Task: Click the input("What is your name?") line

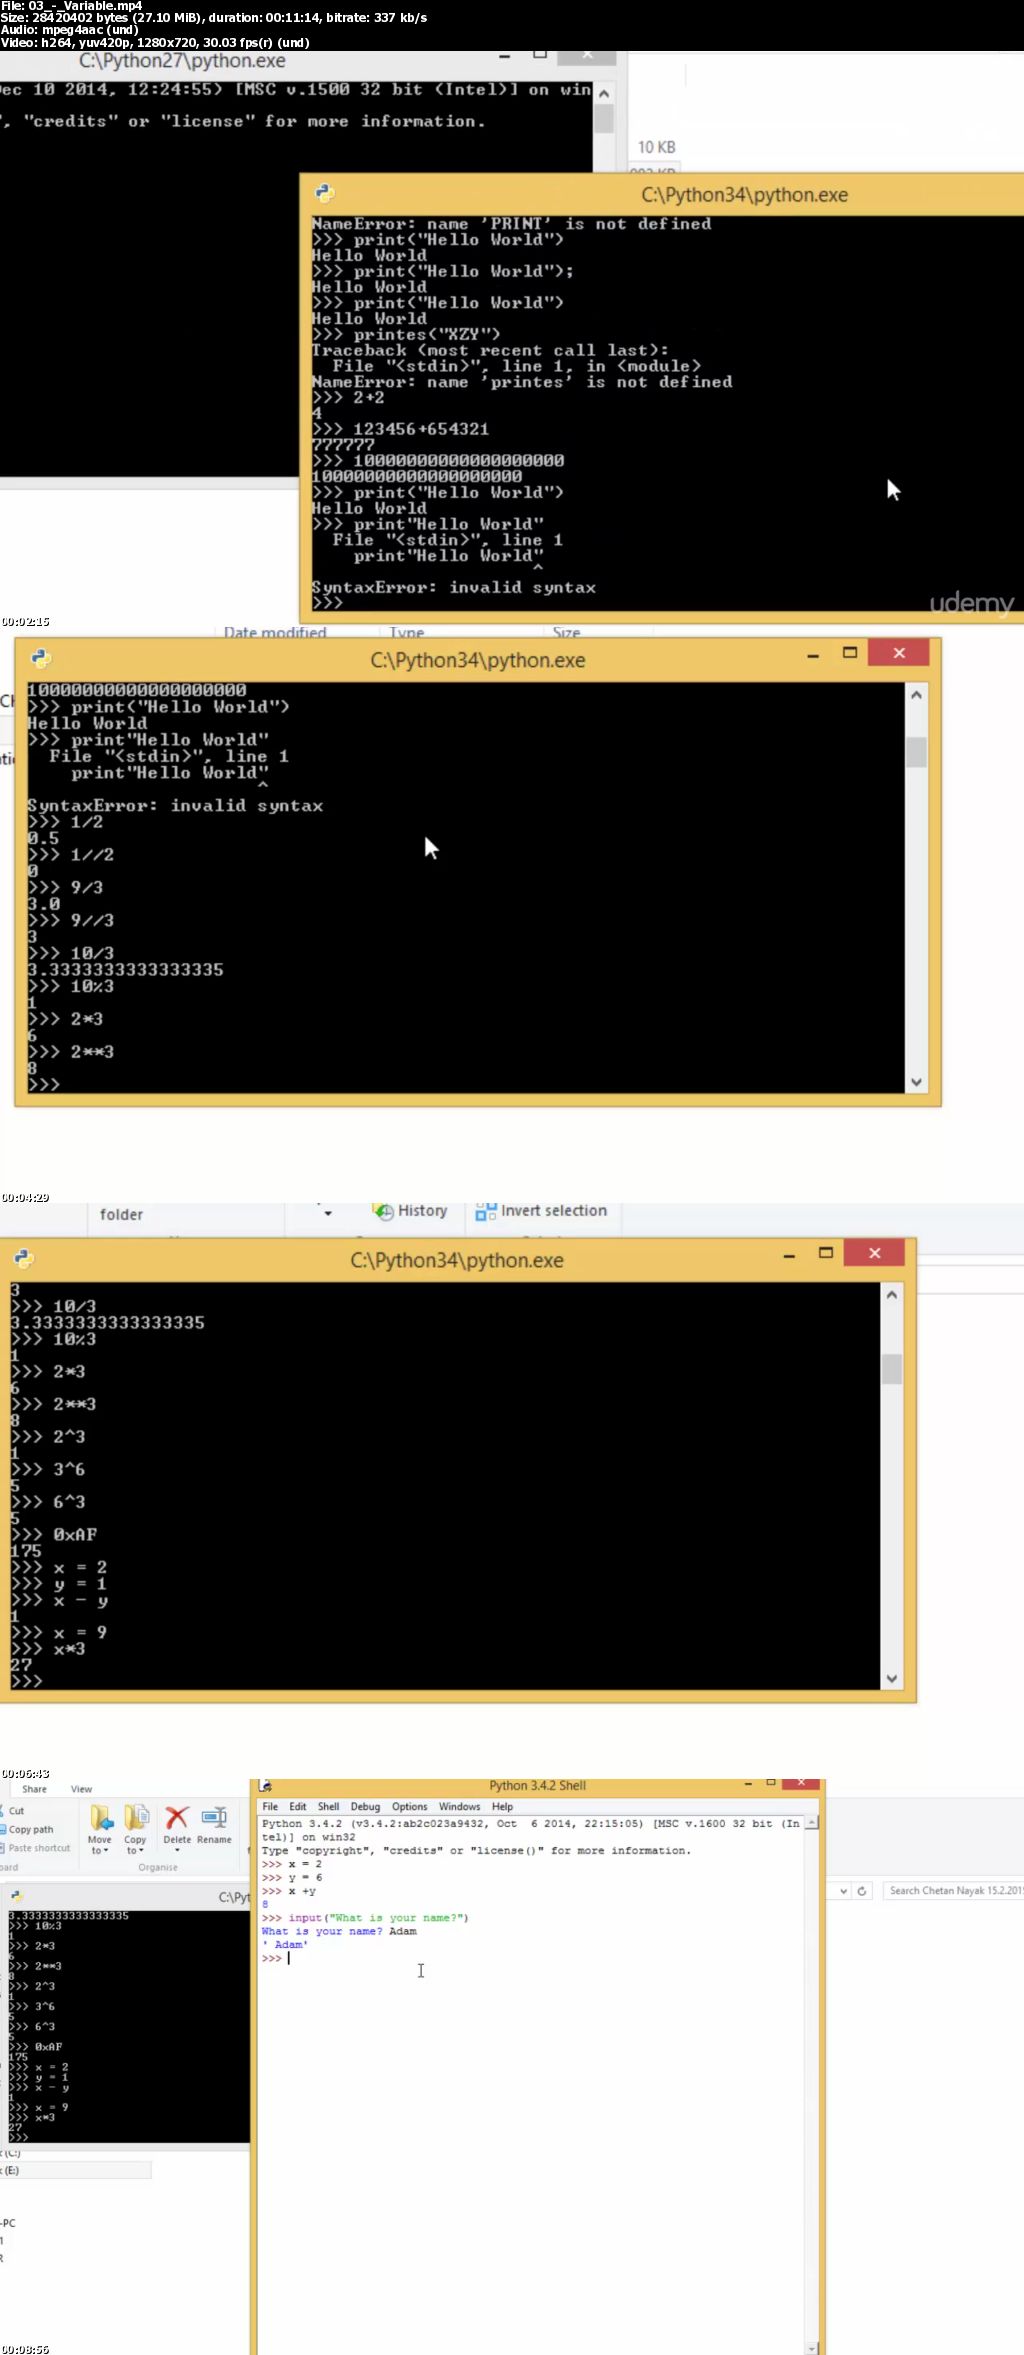Action: click(365, 1918)
